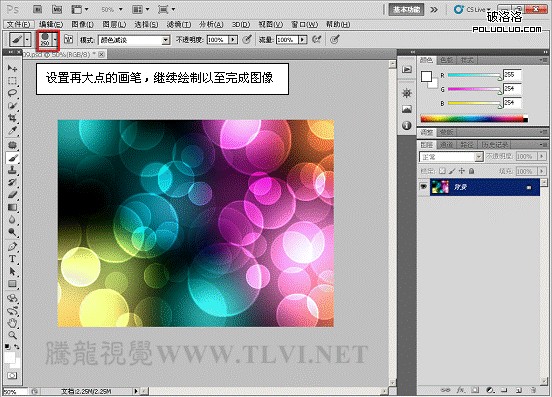
Task: Select the Pen tool
Action: coord(12,246)
